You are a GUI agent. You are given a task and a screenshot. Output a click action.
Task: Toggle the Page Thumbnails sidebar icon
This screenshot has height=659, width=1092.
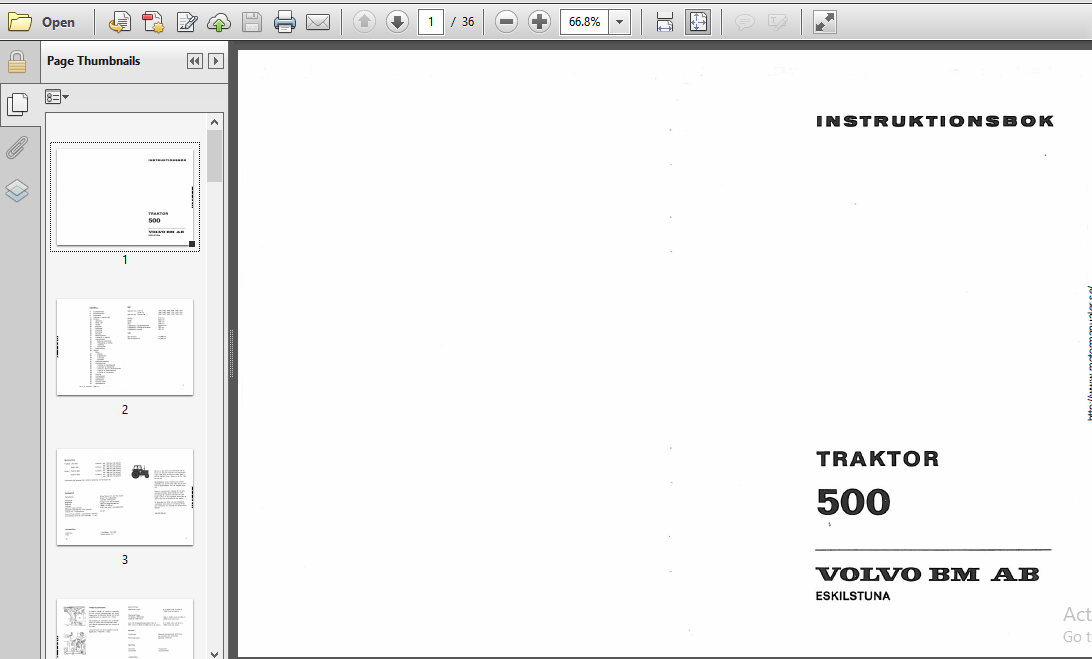pos(17,105)
